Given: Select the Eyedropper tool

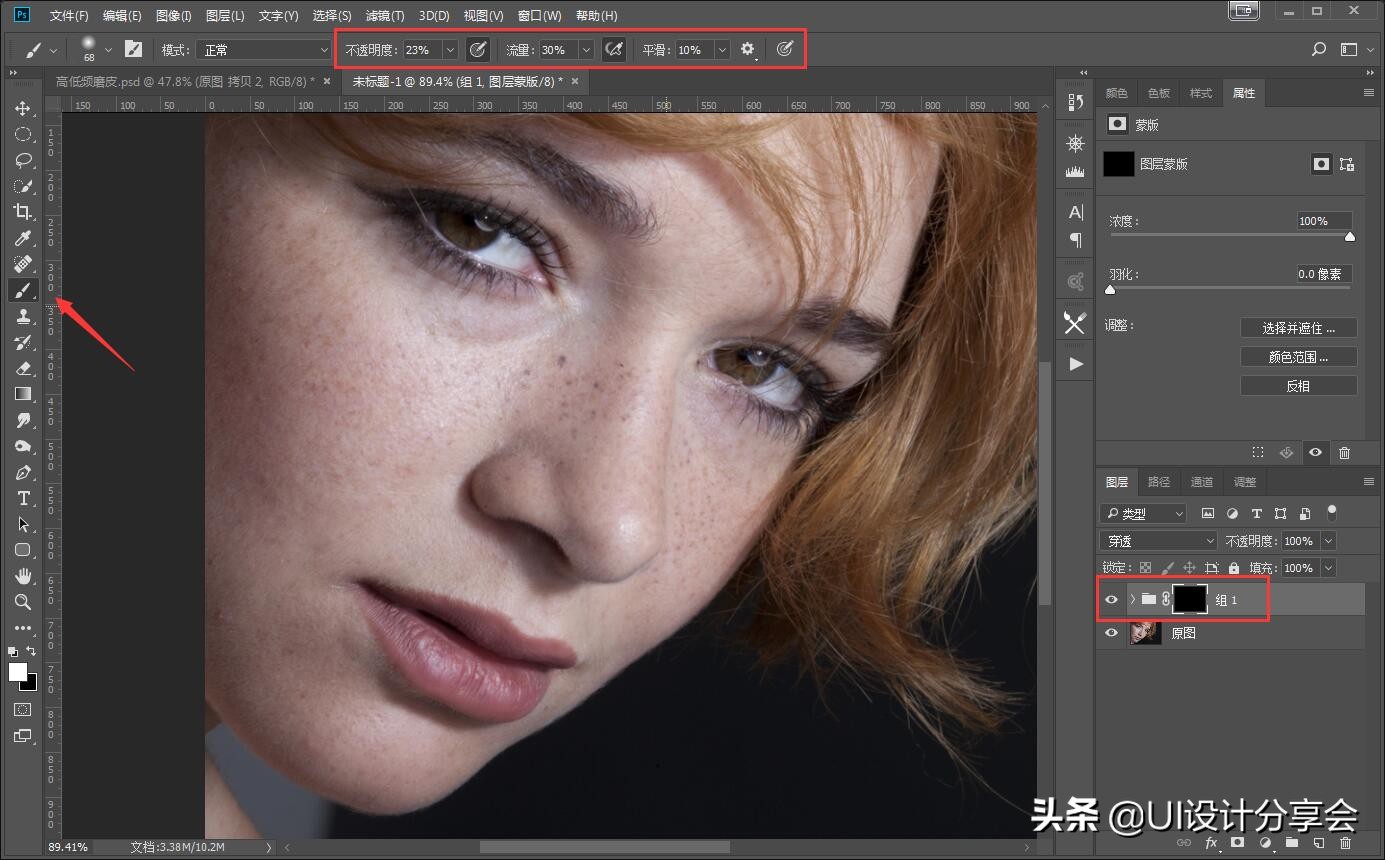Looking at the screenshot, I should pos(22,238).
